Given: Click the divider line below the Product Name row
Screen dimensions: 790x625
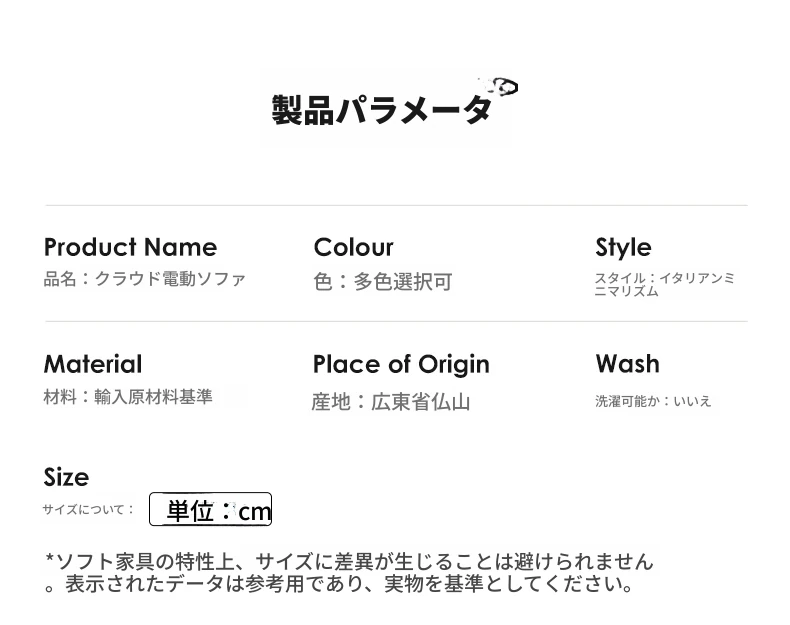Looking at the screenshot, I should point(396,321).
